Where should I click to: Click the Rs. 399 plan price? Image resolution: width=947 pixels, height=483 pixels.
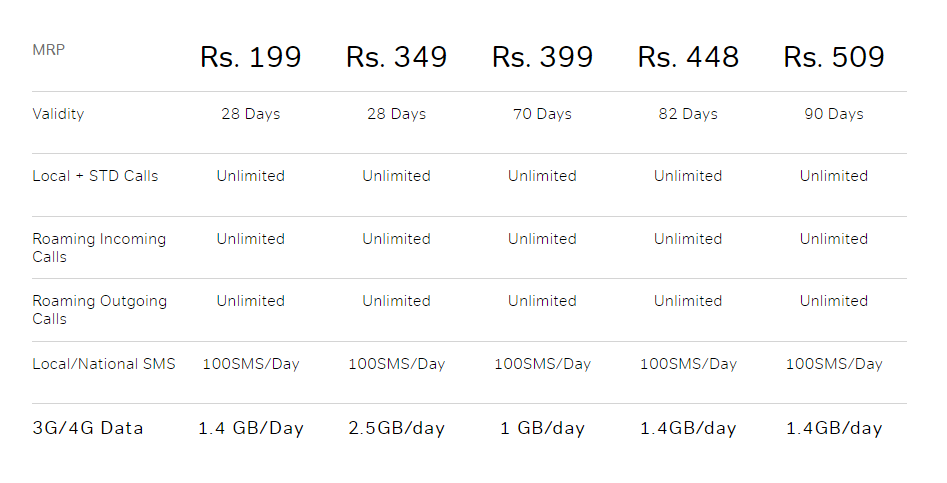click(x=542, y=57)
